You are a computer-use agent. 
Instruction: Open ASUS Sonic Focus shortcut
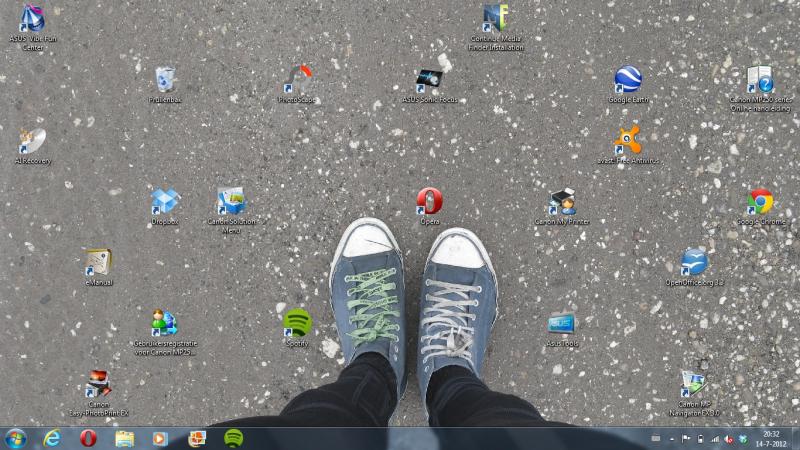click(x=430, y=86)
